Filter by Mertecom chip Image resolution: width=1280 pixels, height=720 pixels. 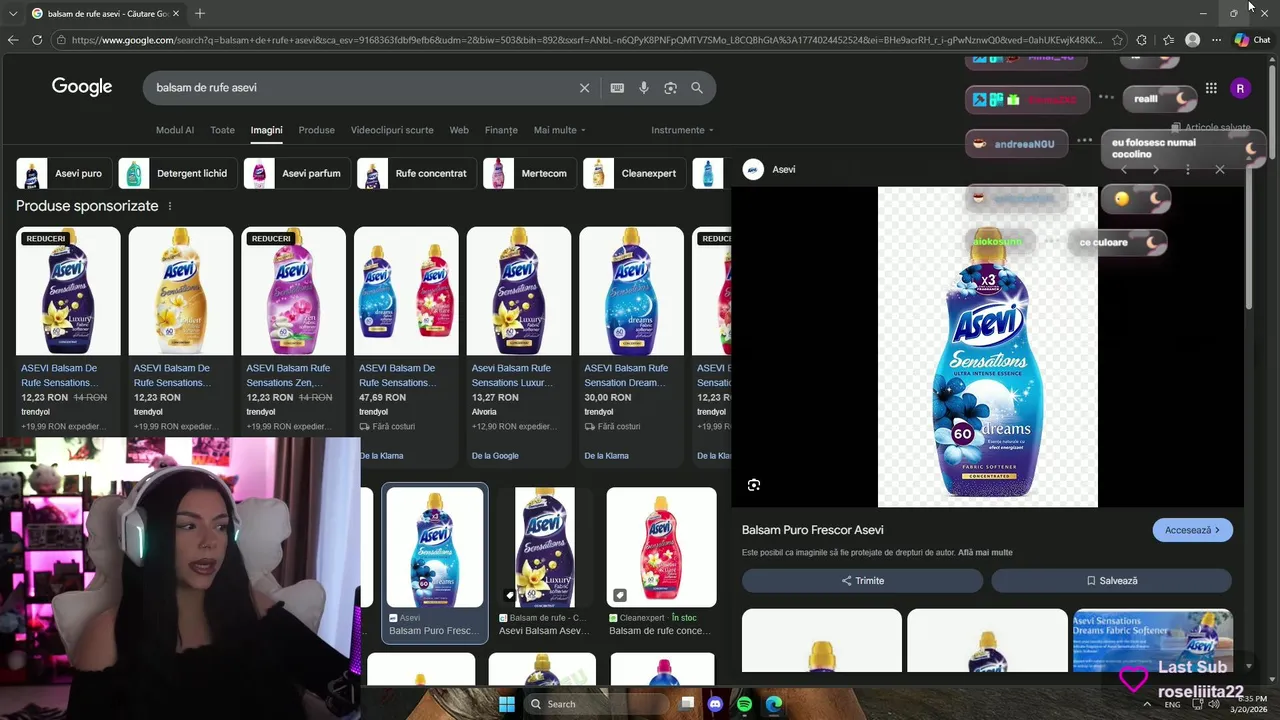pos(529,173)
